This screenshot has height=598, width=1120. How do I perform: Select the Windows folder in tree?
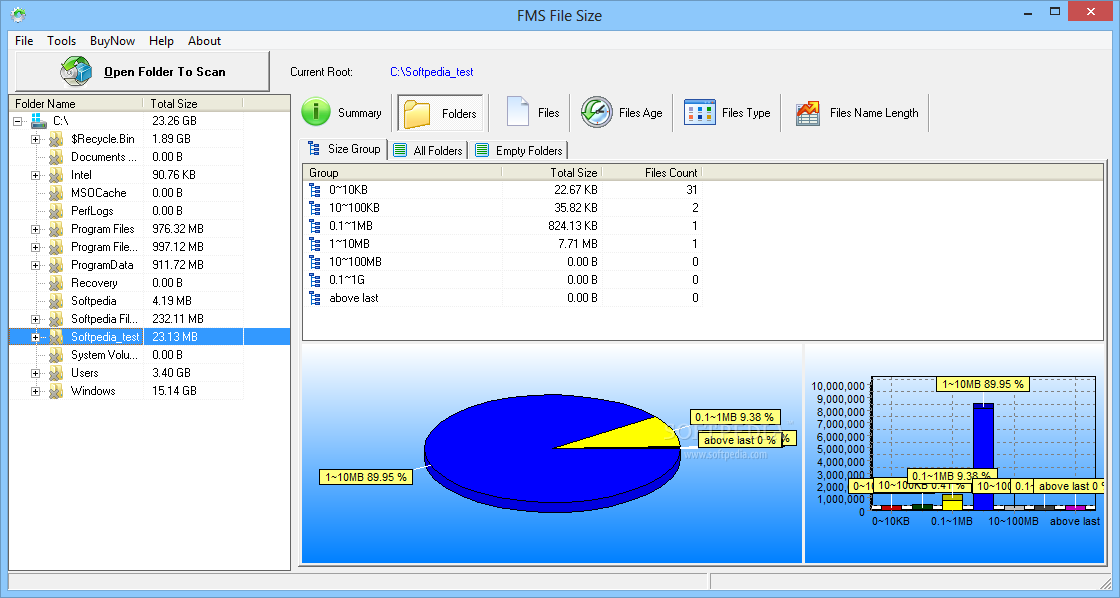point(93,391)
